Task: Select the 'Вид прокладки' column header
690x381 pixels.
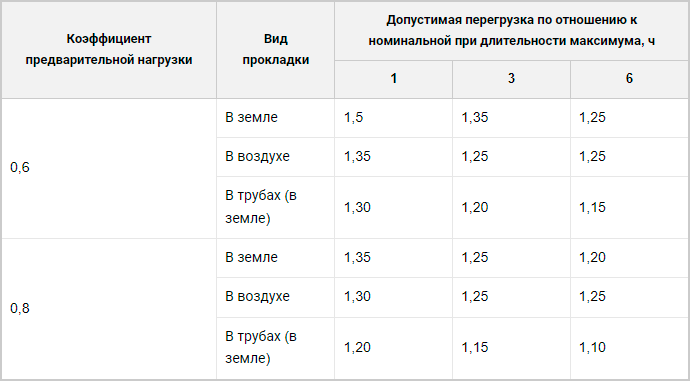Action: coord(275,50)
